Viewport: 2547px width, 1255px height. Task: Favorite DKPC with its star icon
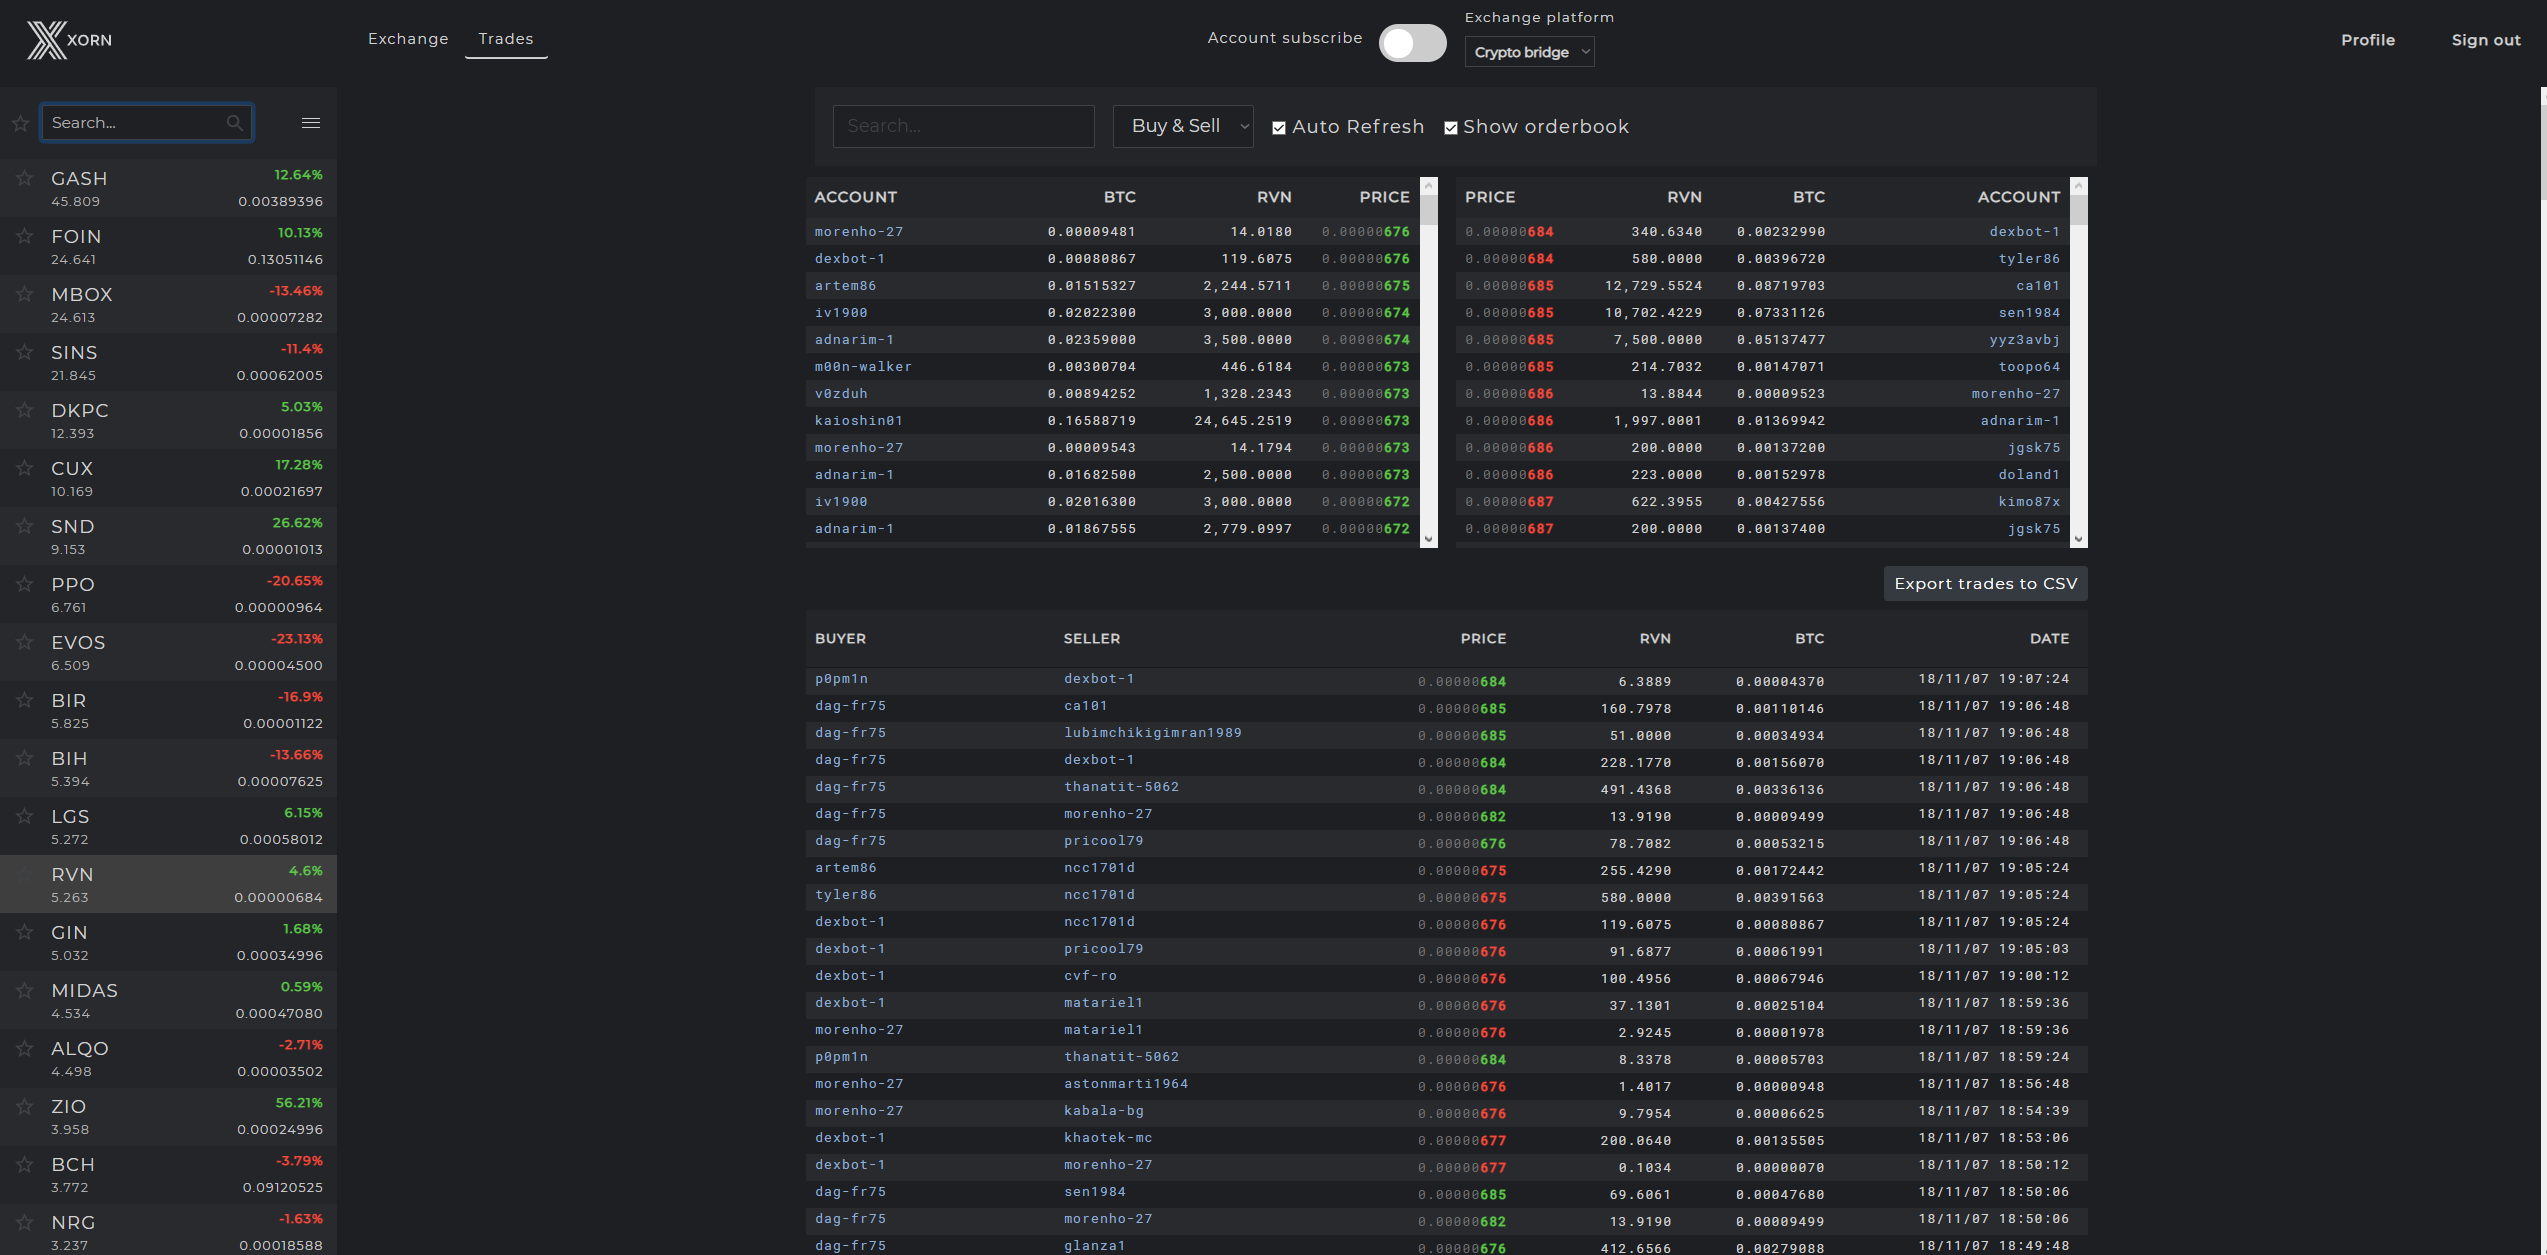(25, 410)
